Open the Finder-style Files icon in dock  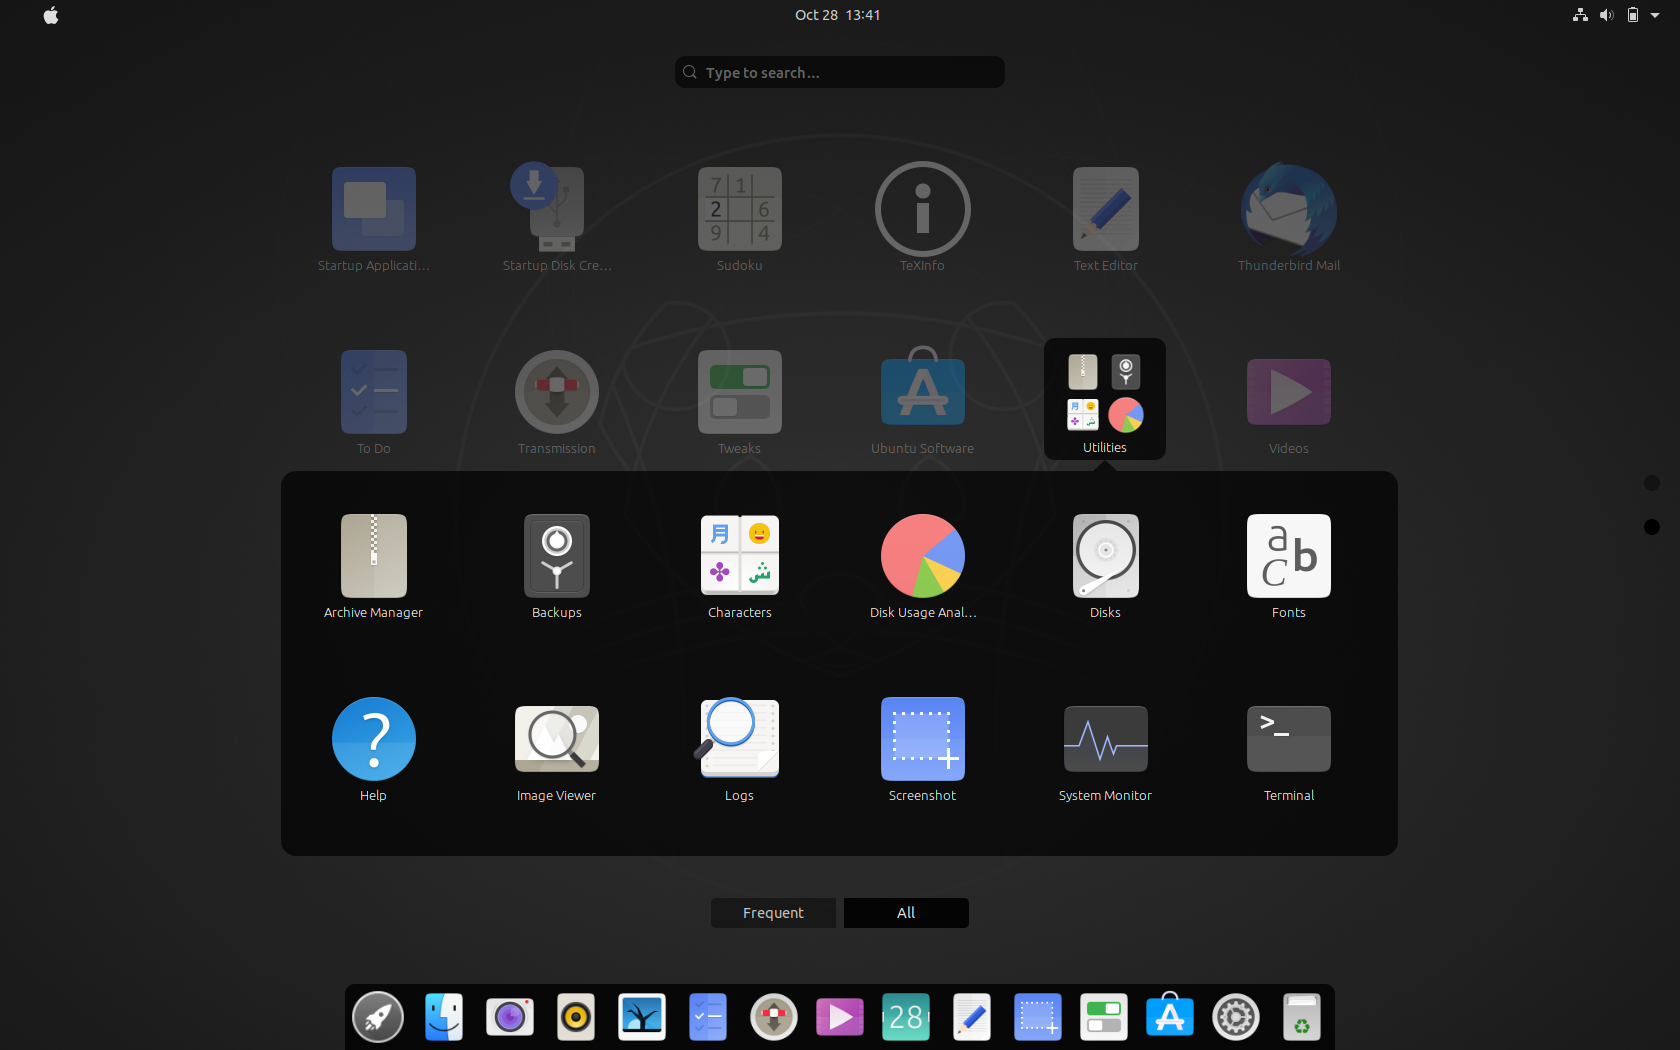tap(444, 1018)
